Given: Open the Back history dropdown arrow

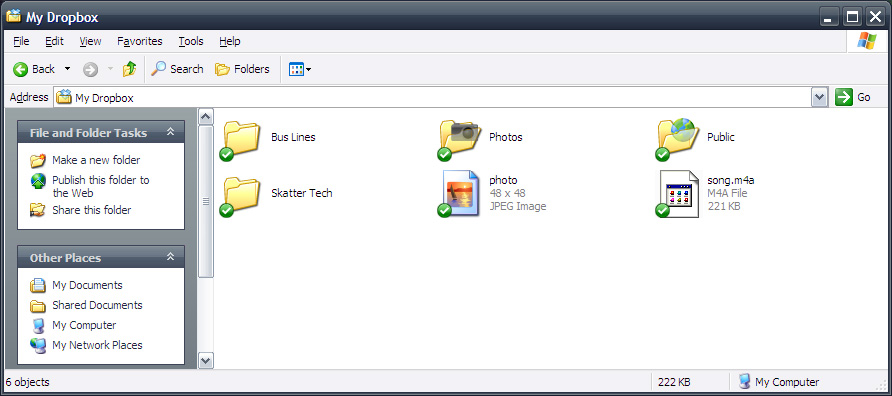Looking at the screenshot, I should click(x=67, y=69).
